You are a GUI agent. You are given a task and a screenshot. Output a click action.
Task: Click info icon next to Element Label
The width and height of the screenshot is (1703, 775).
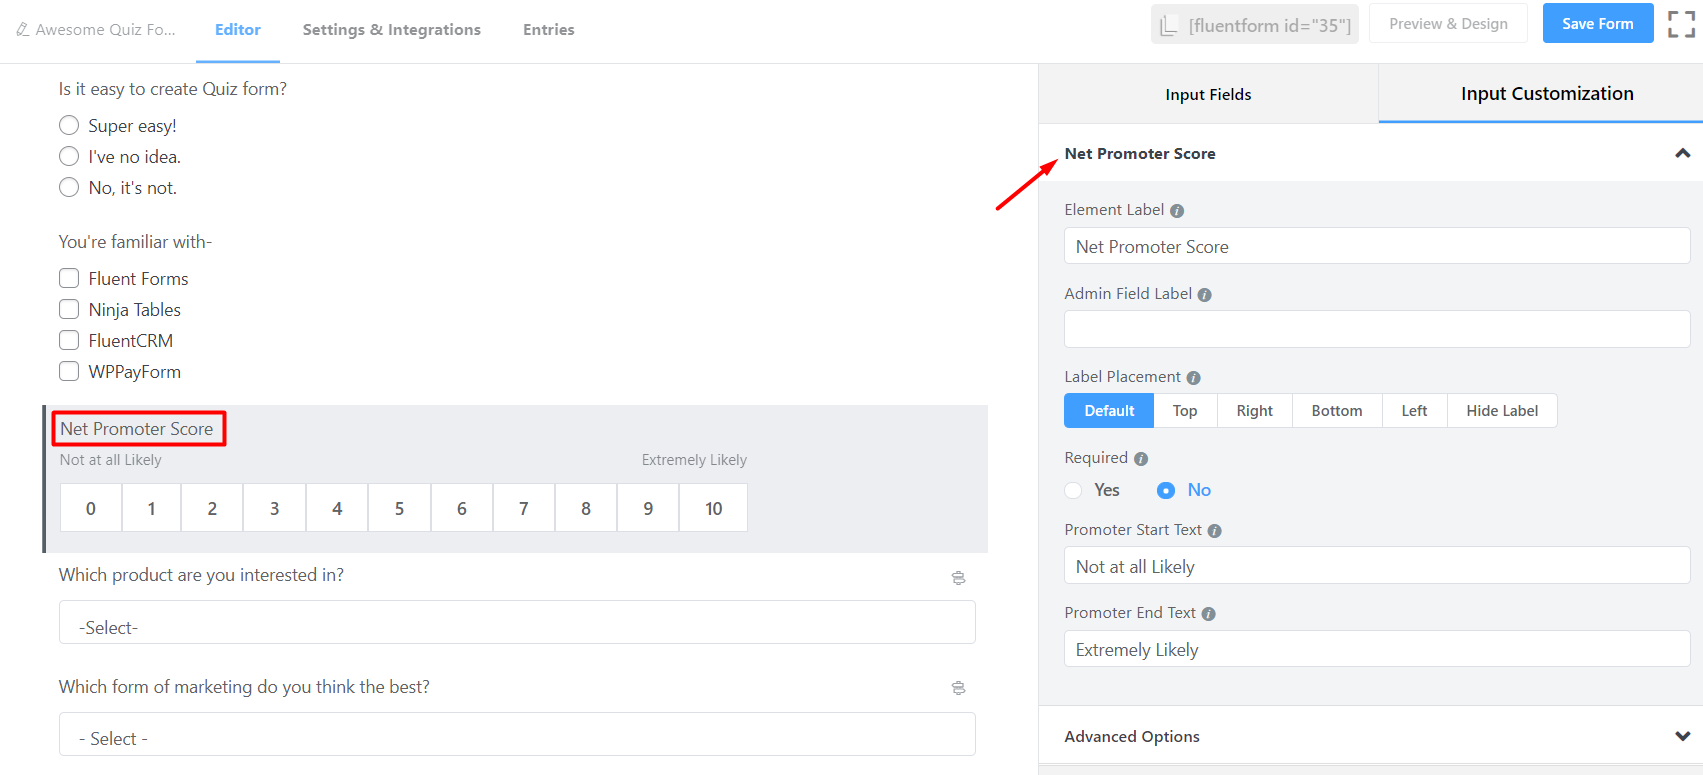(1177, 211)
